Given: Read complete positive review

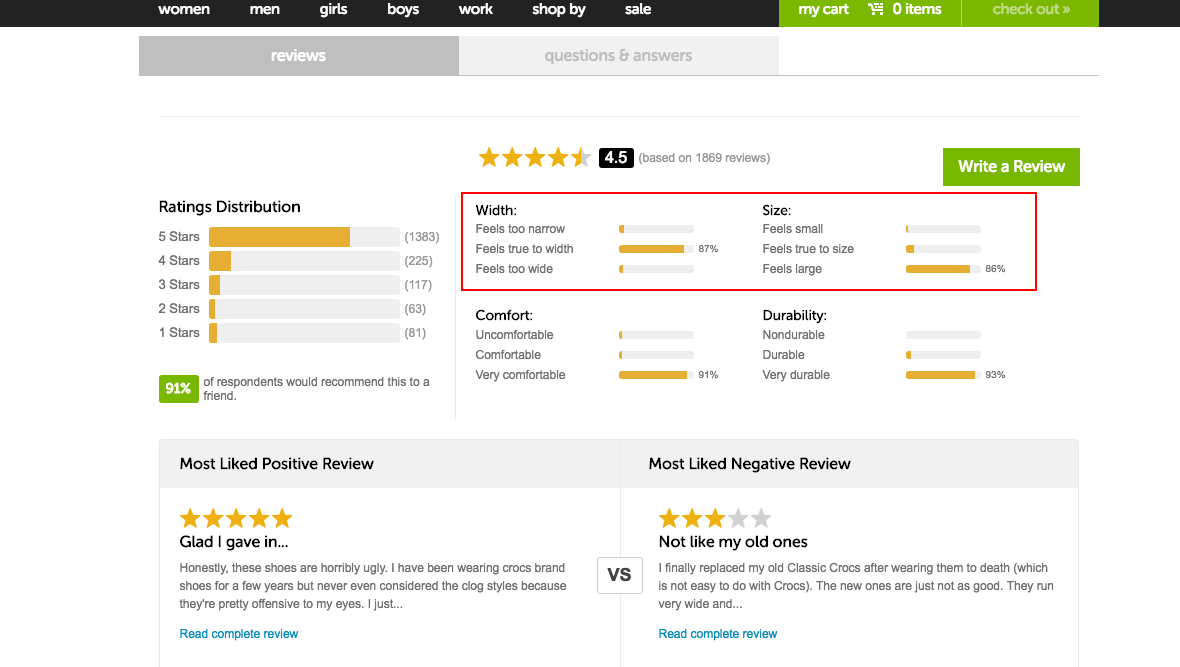Looking at the screenshot, I should pos(239,634).
